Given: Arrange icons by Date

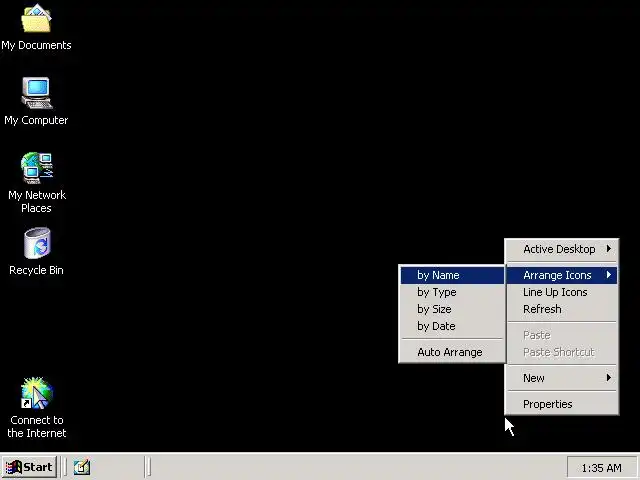Looking at the screenshot, I should pos(452,327).
